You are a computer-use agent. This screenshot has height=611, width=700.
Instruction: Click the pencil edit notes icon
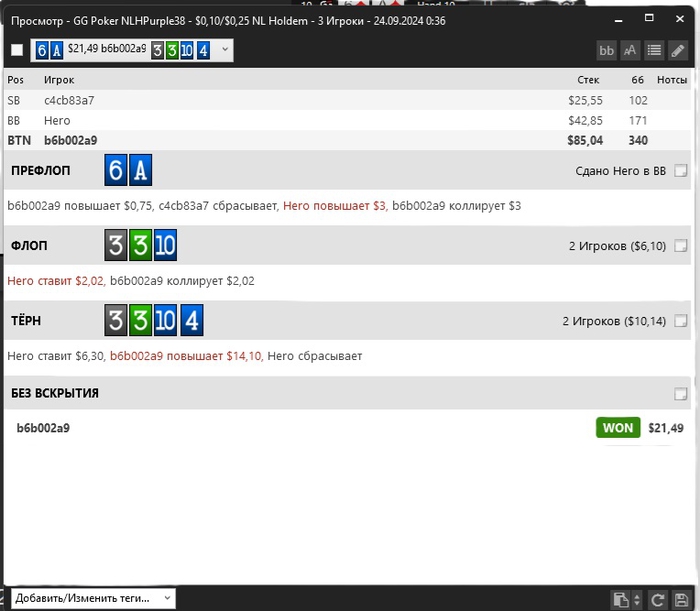(678, 50)
